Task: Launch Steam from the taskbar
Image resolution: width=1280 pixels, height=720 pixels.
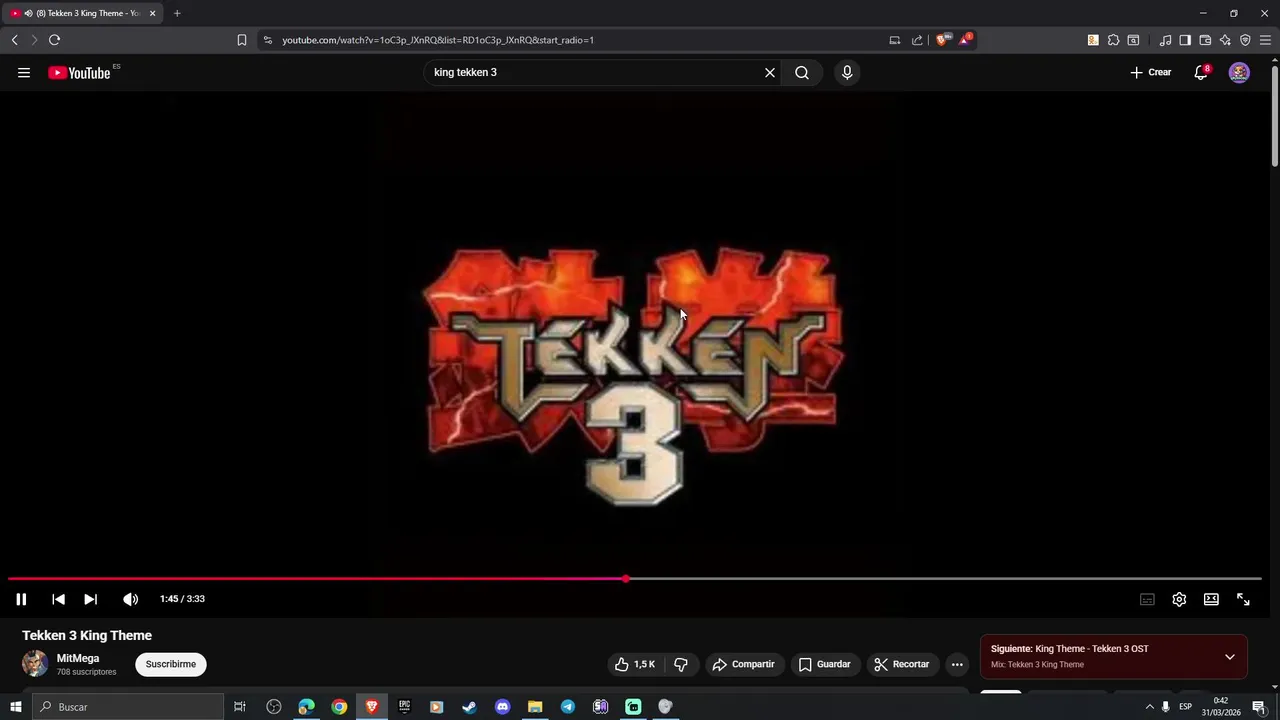Action: click(x=469, y=707)
